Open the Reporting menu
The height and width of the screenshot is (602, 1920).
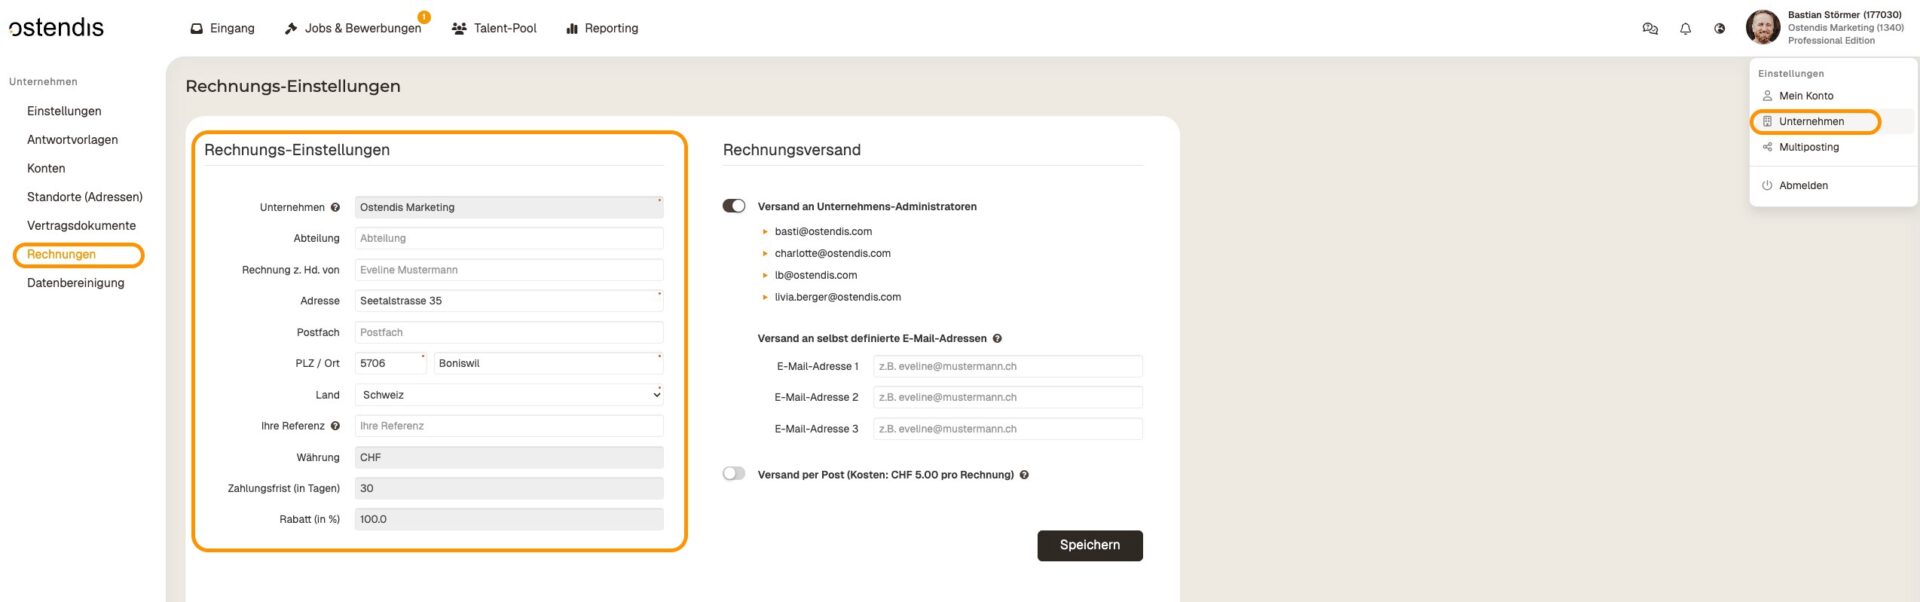click(x=602, y=29)
